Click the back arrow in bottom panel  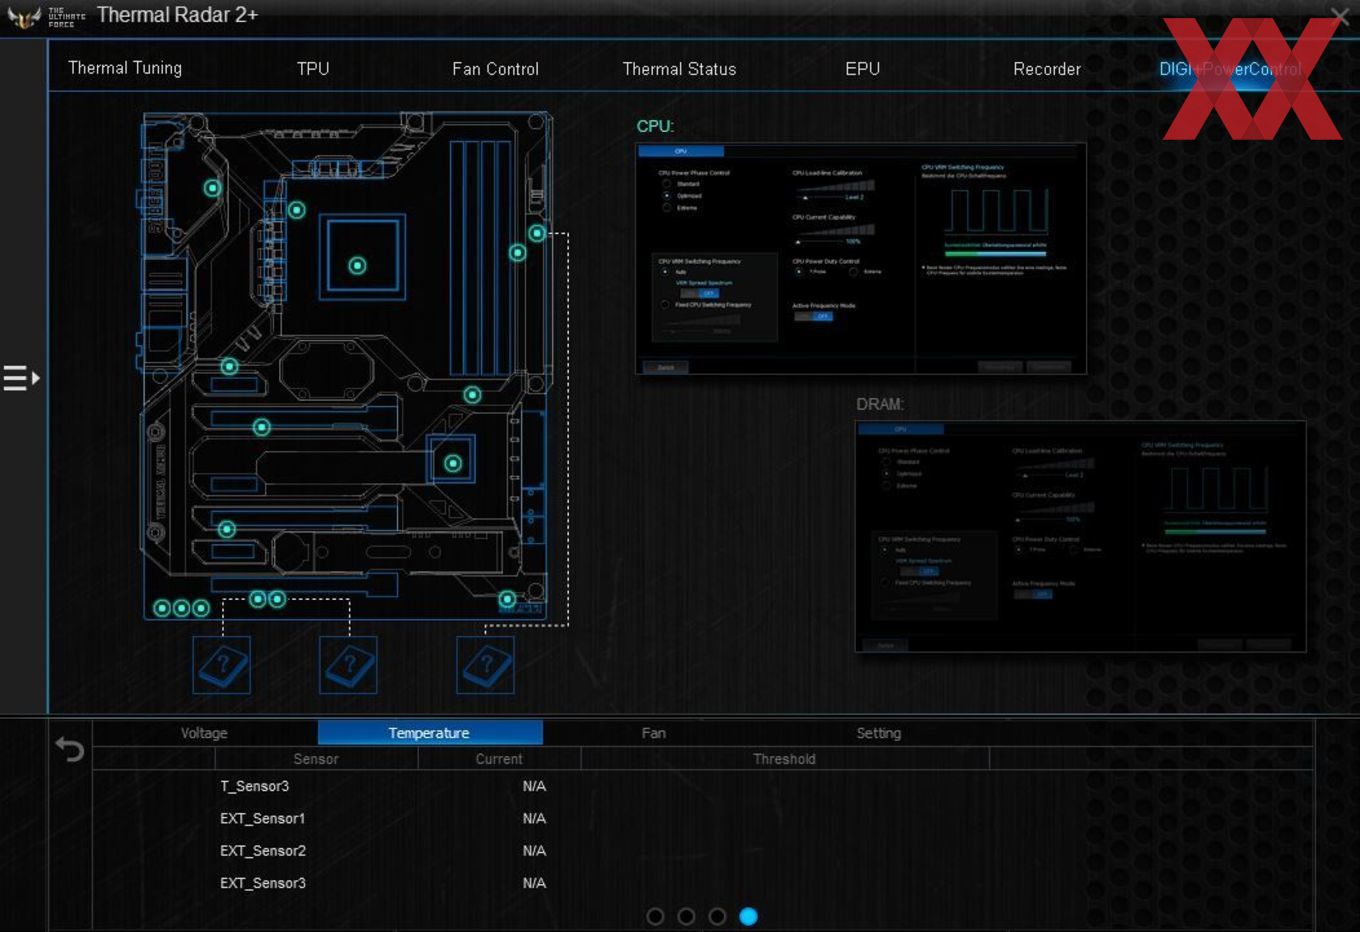[69, 749]
